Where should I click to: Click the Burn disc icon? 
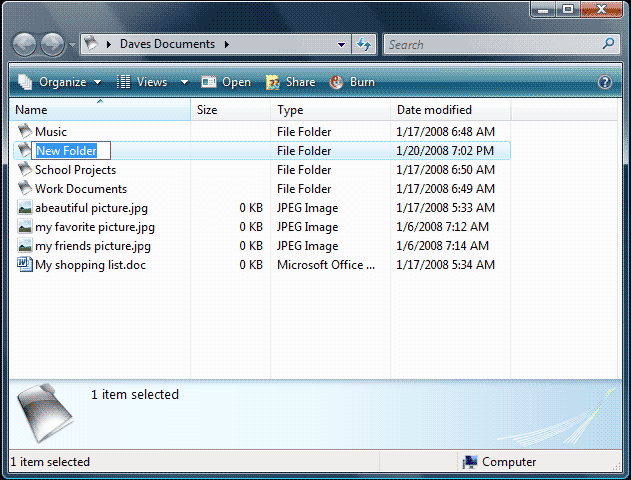[x=336, y=82]
